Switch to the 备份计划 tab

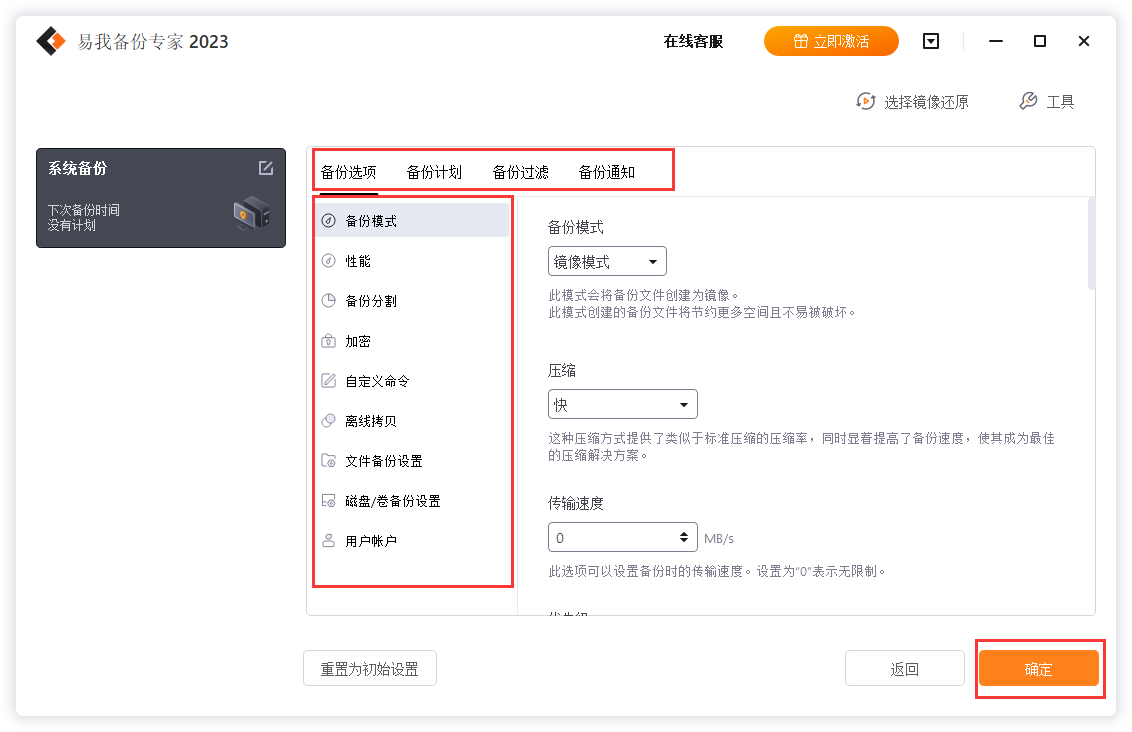pyautogui.click(x=434, y=172)
